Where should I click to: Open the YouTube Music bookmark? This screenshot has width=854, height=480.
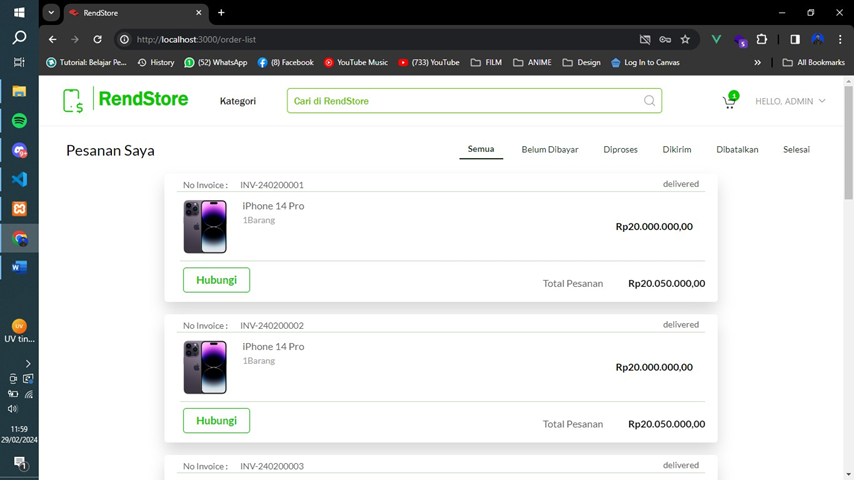356,63
